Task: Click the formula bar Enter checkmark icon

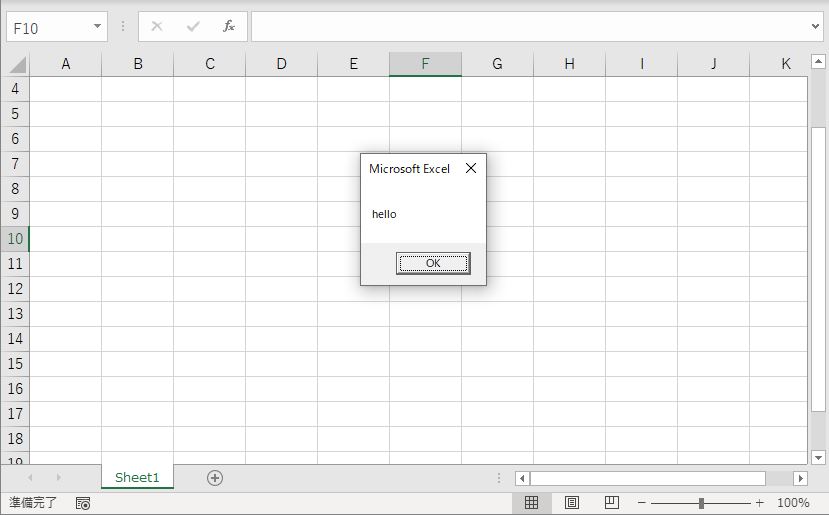Action: (193, 27)
